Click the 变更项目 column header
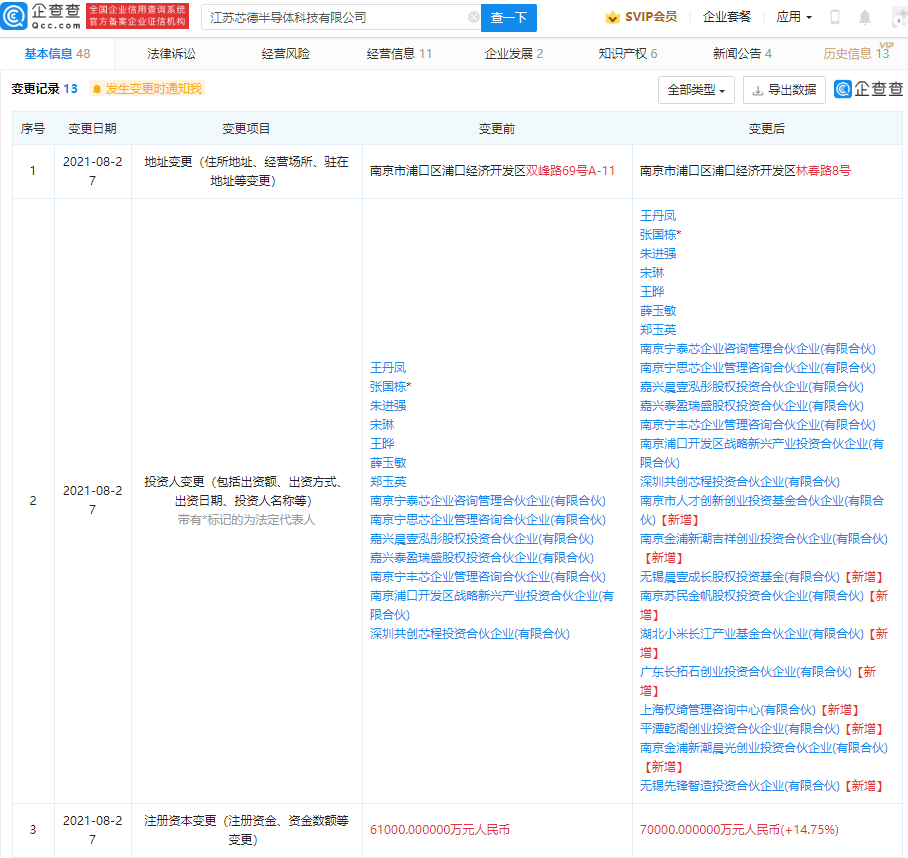 (246, 129)
